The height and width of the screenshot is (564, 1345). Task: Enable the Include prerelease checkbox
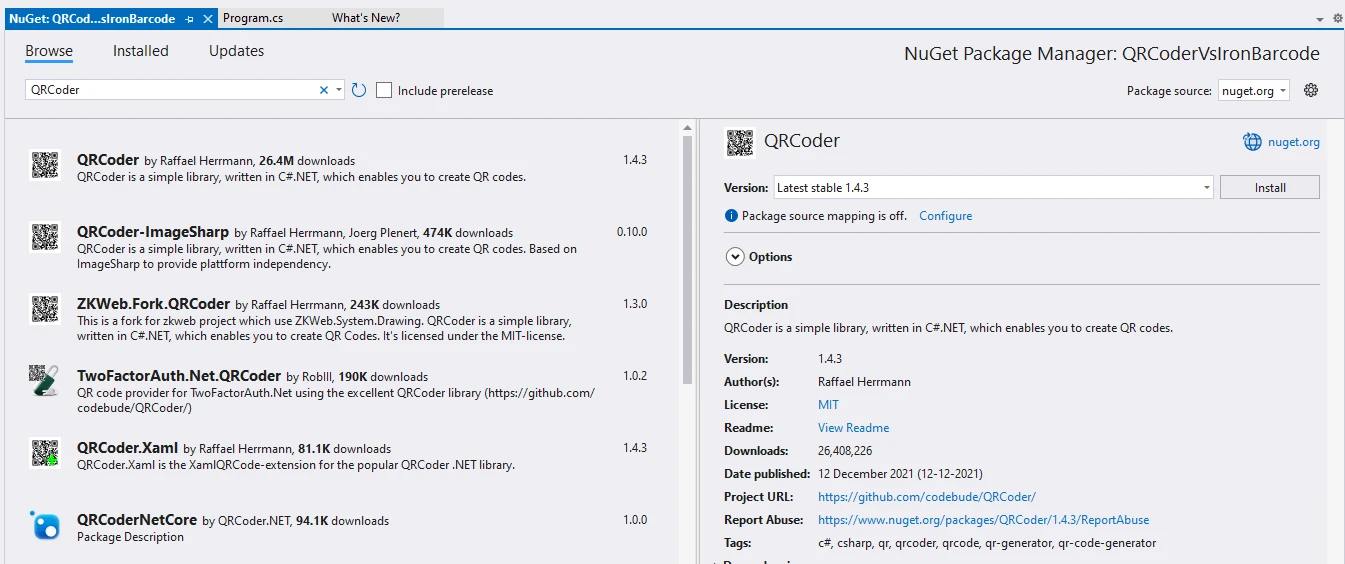[384, 91]
